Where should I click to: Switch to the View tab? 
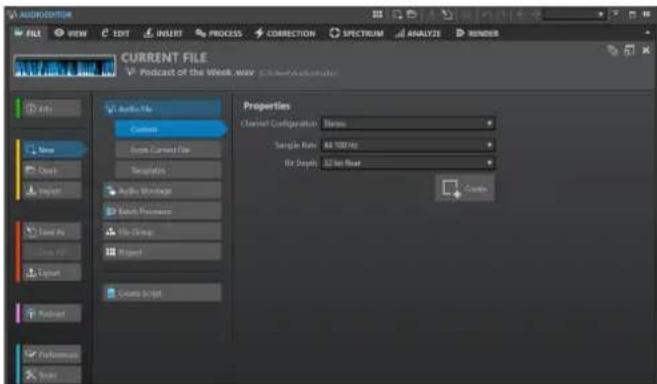pyautogui.click(x=70, y=33)
